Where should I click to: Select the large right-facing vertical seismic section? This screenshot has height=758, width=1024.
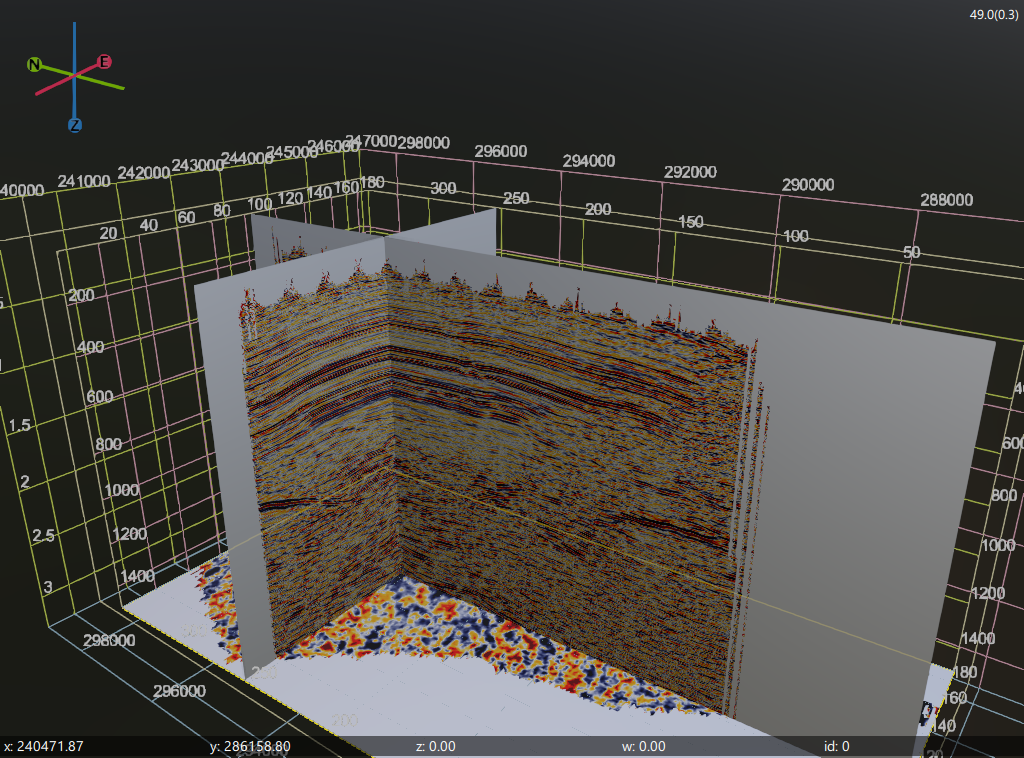[x=560, y=450]
